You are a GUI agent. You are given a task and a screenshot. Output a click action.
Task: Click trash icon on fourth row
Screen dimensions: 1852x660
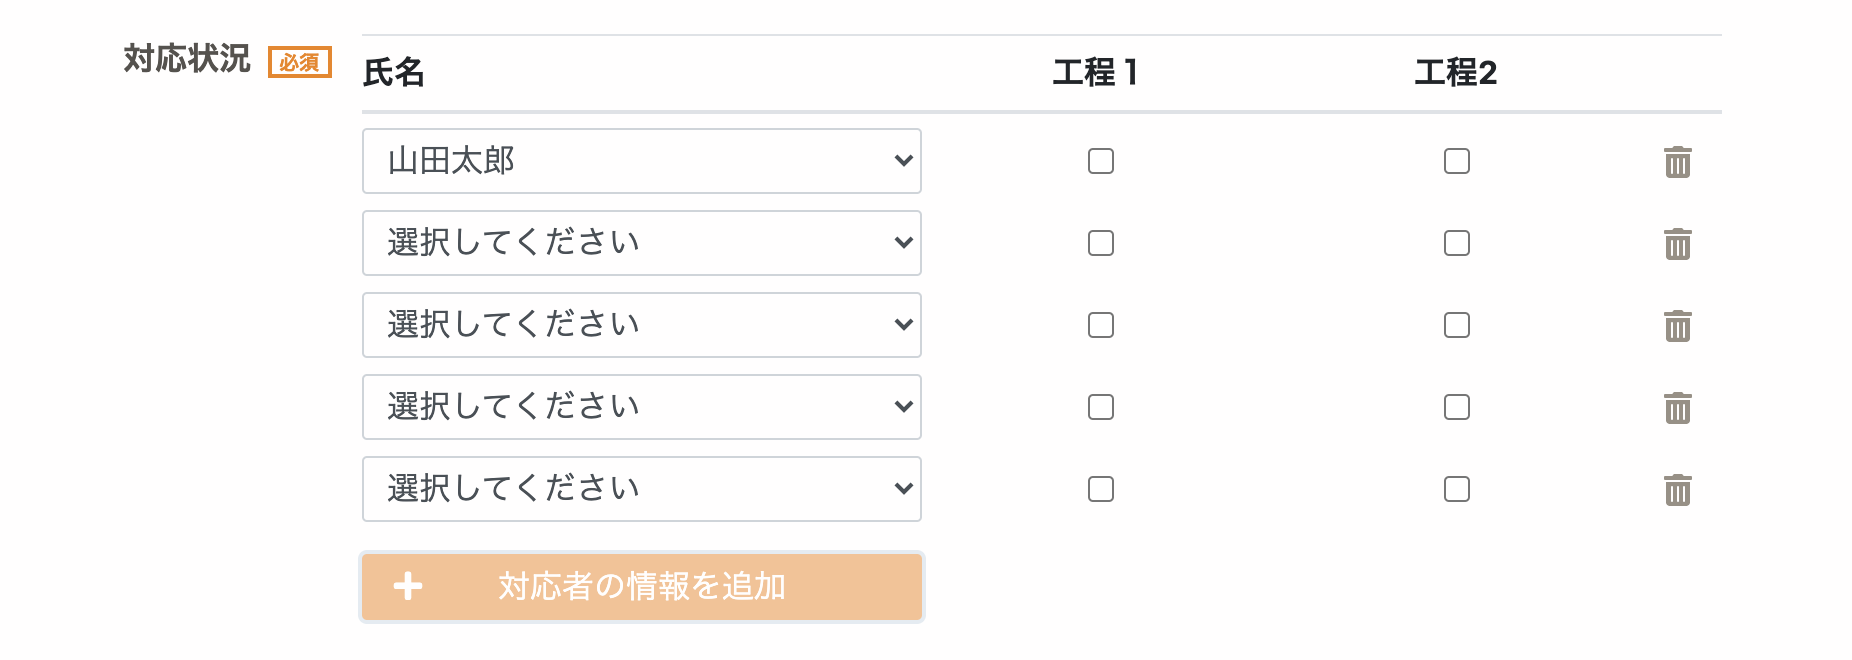point(1677,408)
